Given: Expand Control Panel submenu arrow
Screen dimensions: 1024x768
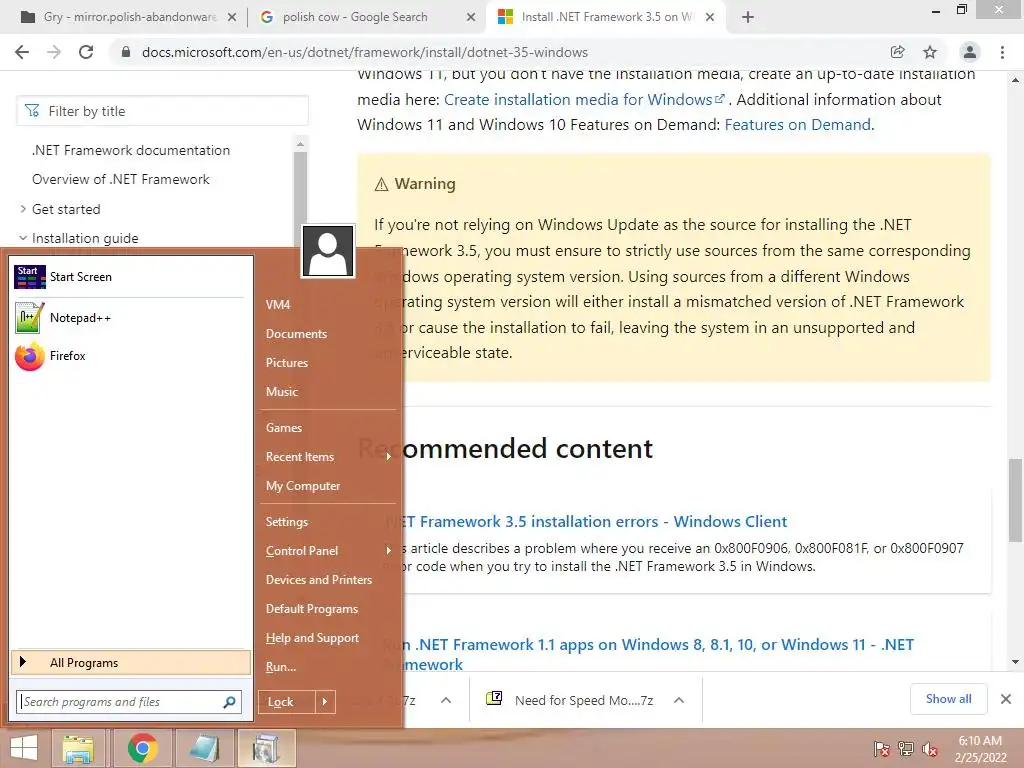Looking at the screenshot, I should pos(389,551).
